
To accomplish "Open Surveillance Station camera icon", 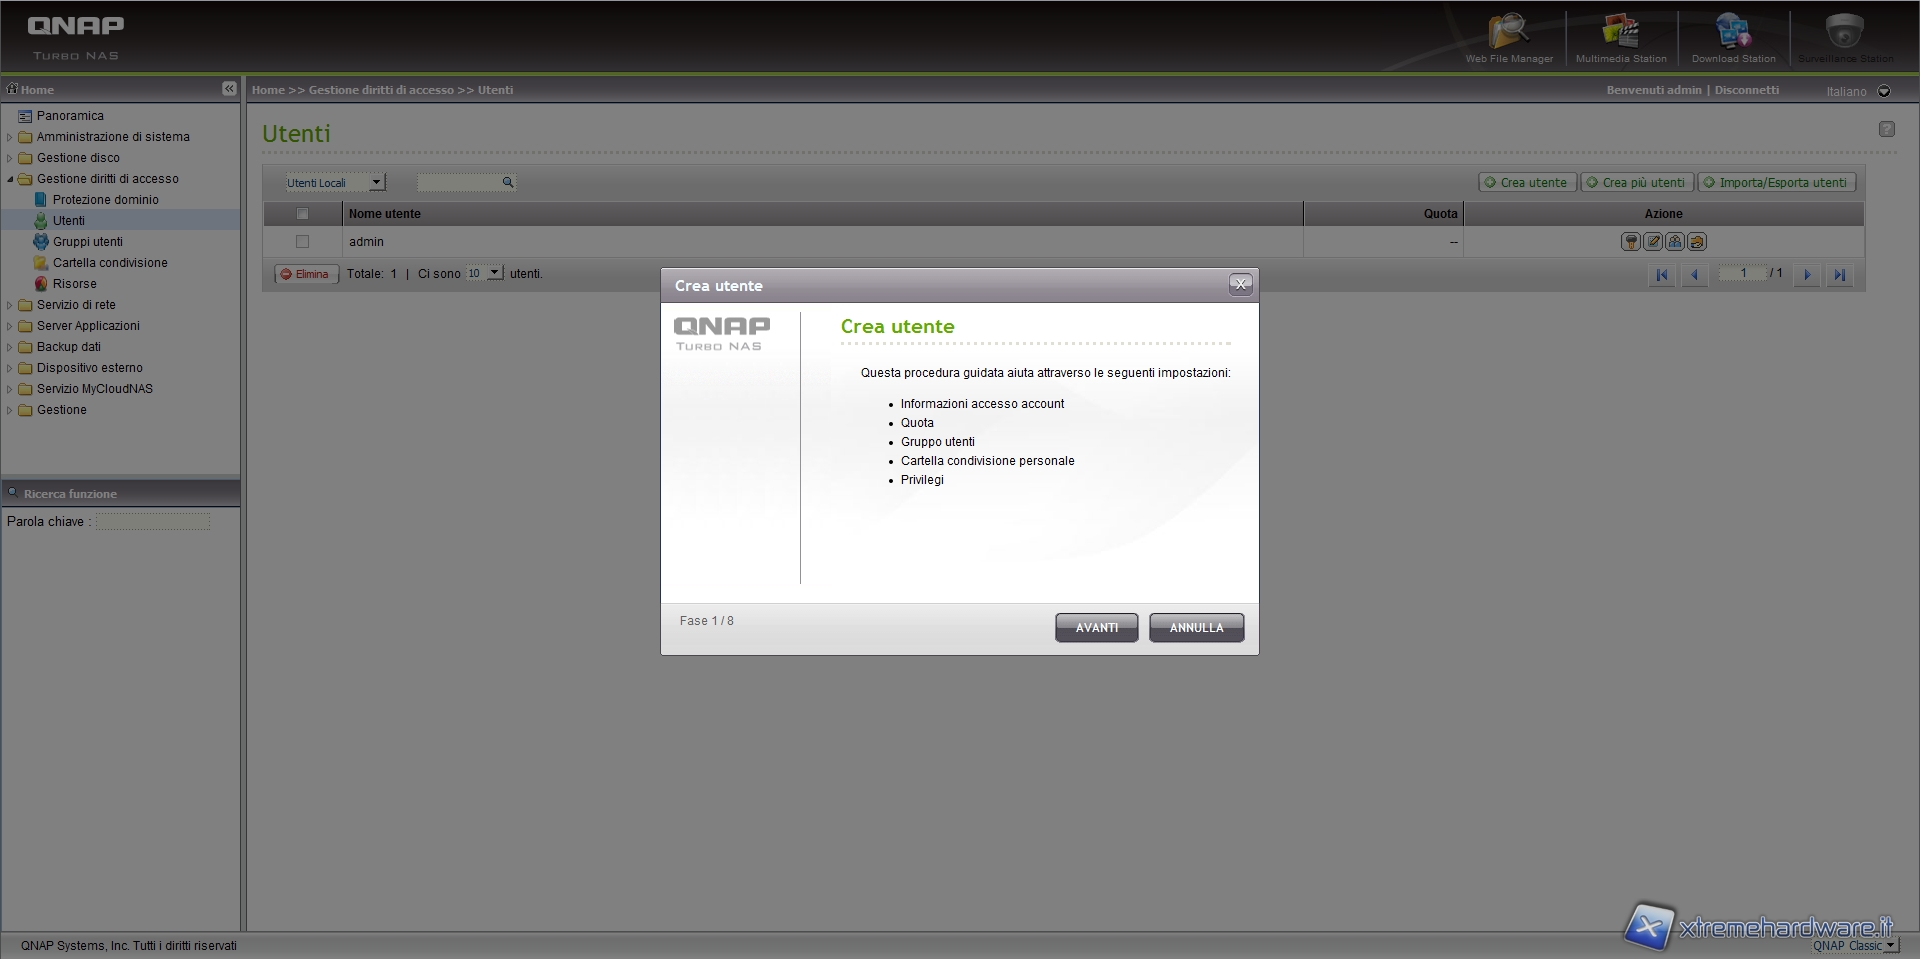I will (1844, 37).
